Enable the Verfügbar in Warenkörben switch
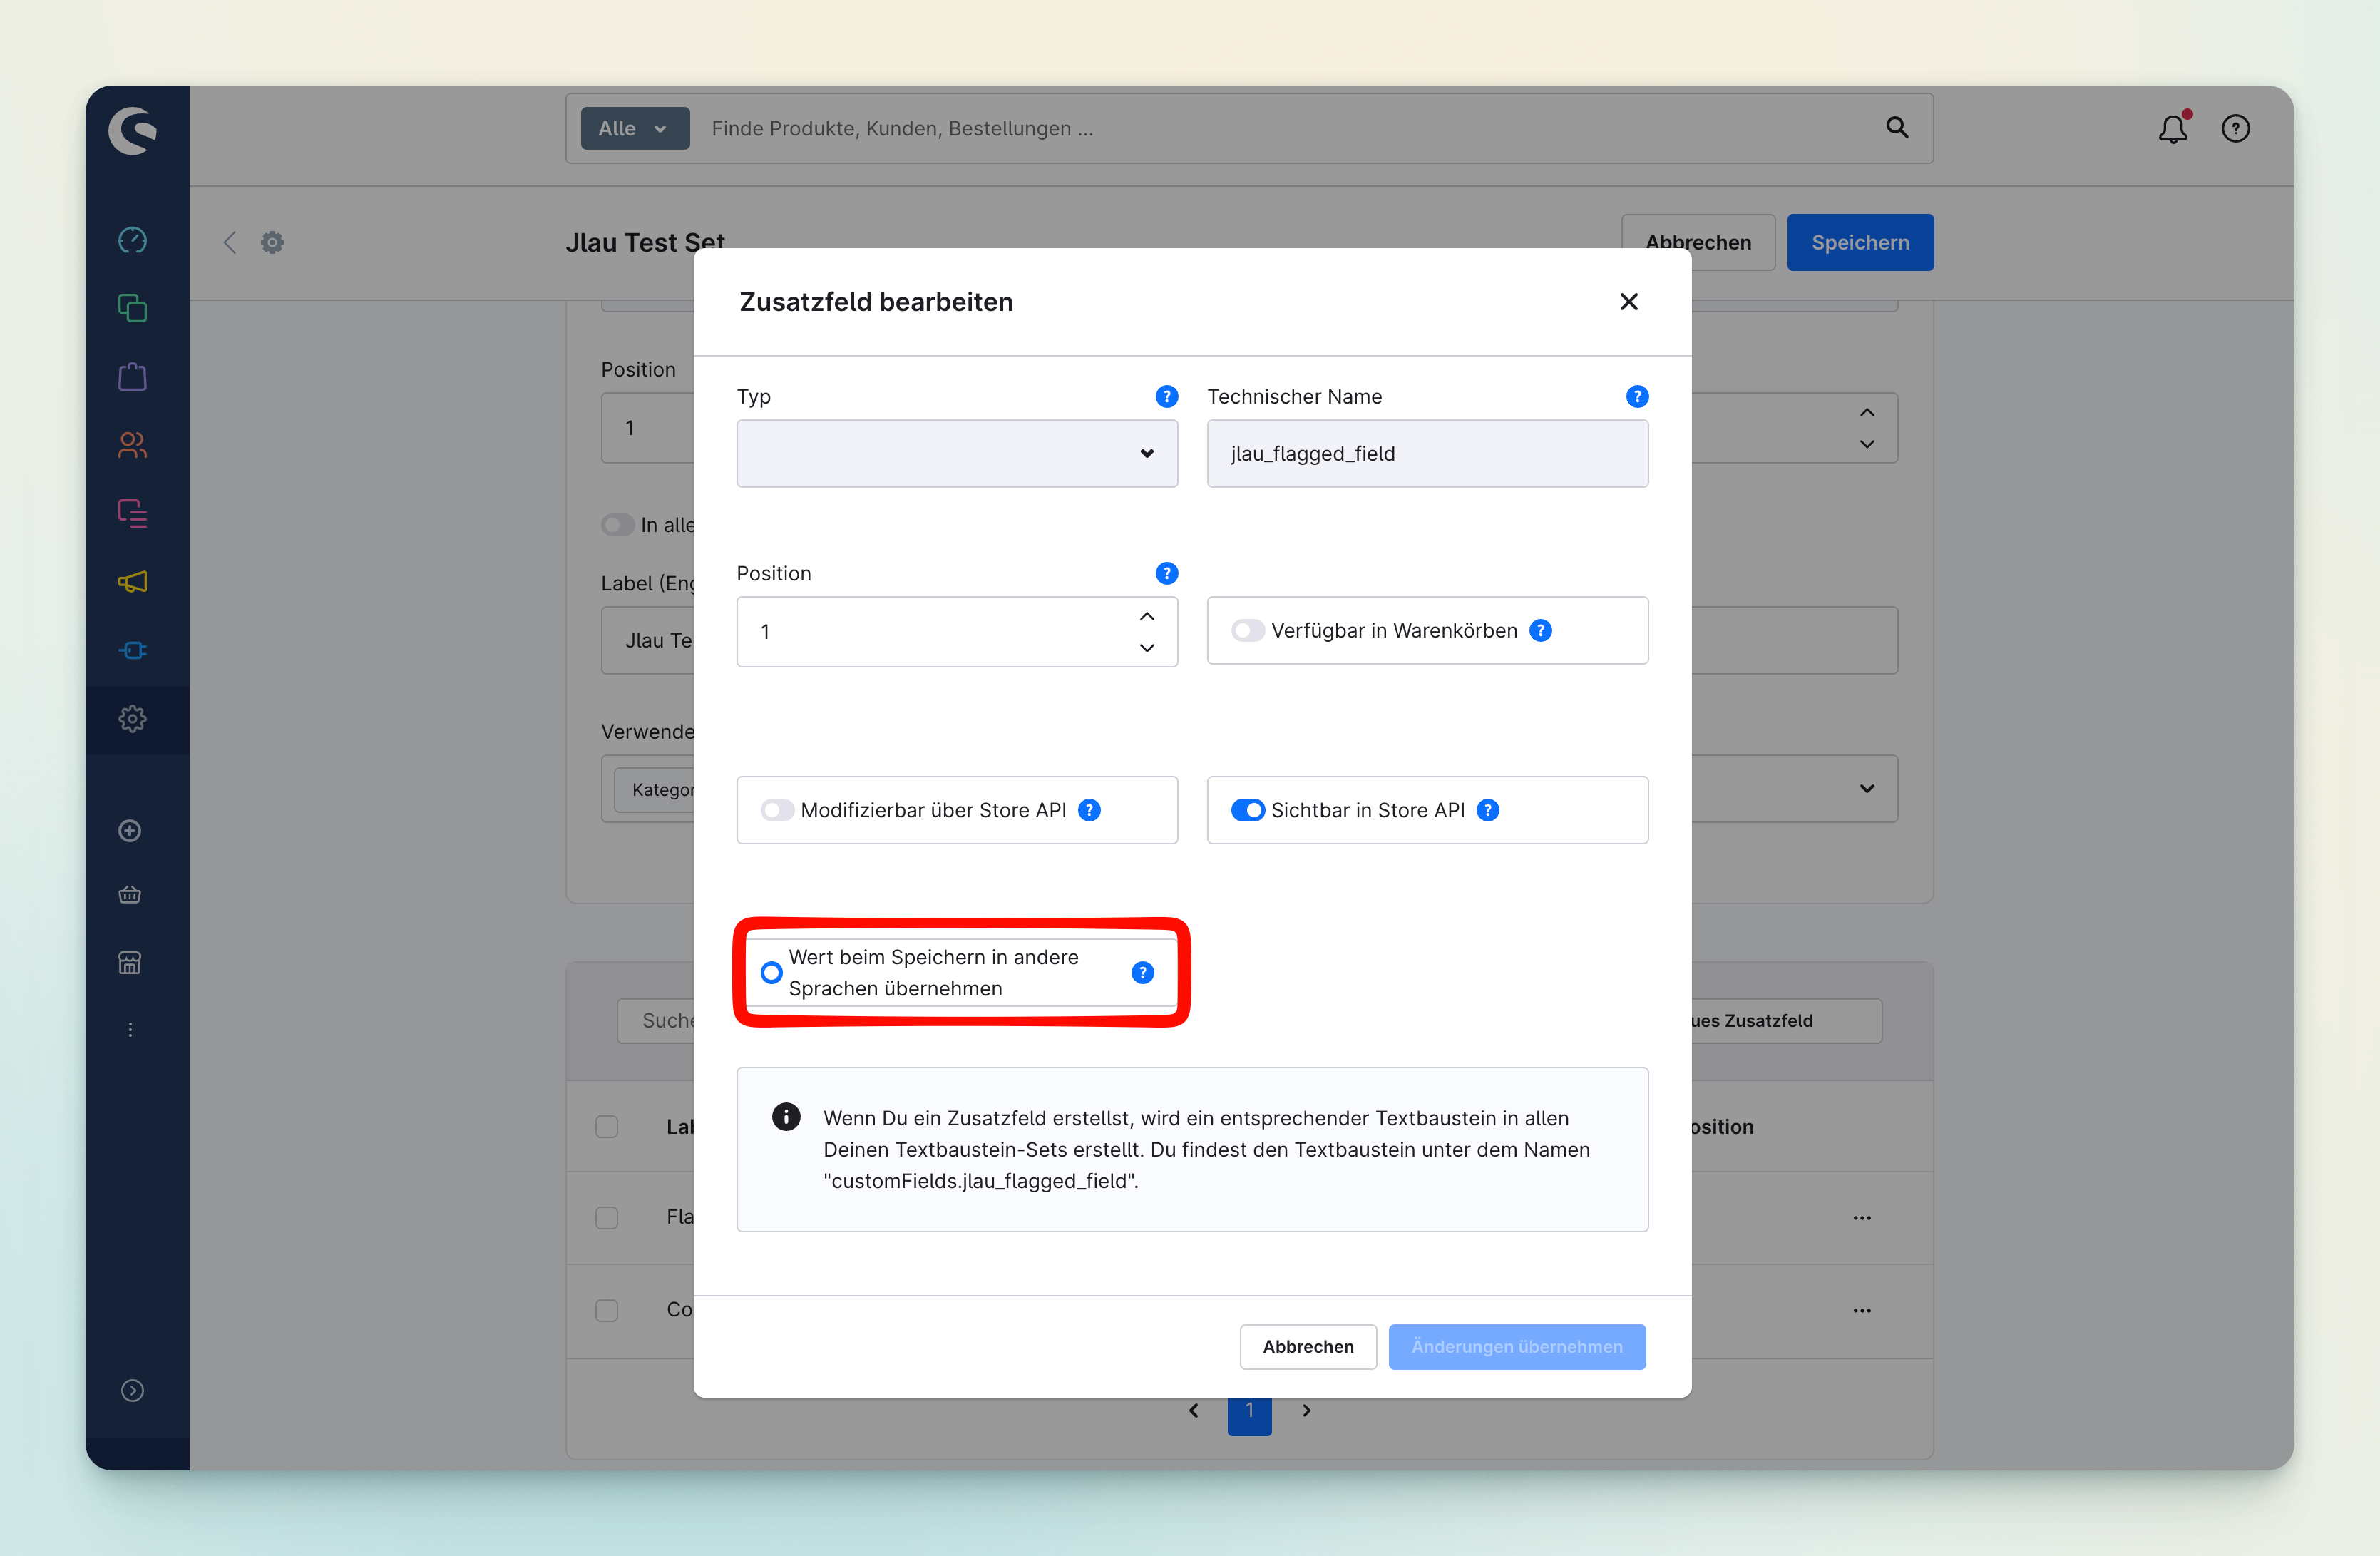The image size is (2380, 1556). coord(1248,631)
